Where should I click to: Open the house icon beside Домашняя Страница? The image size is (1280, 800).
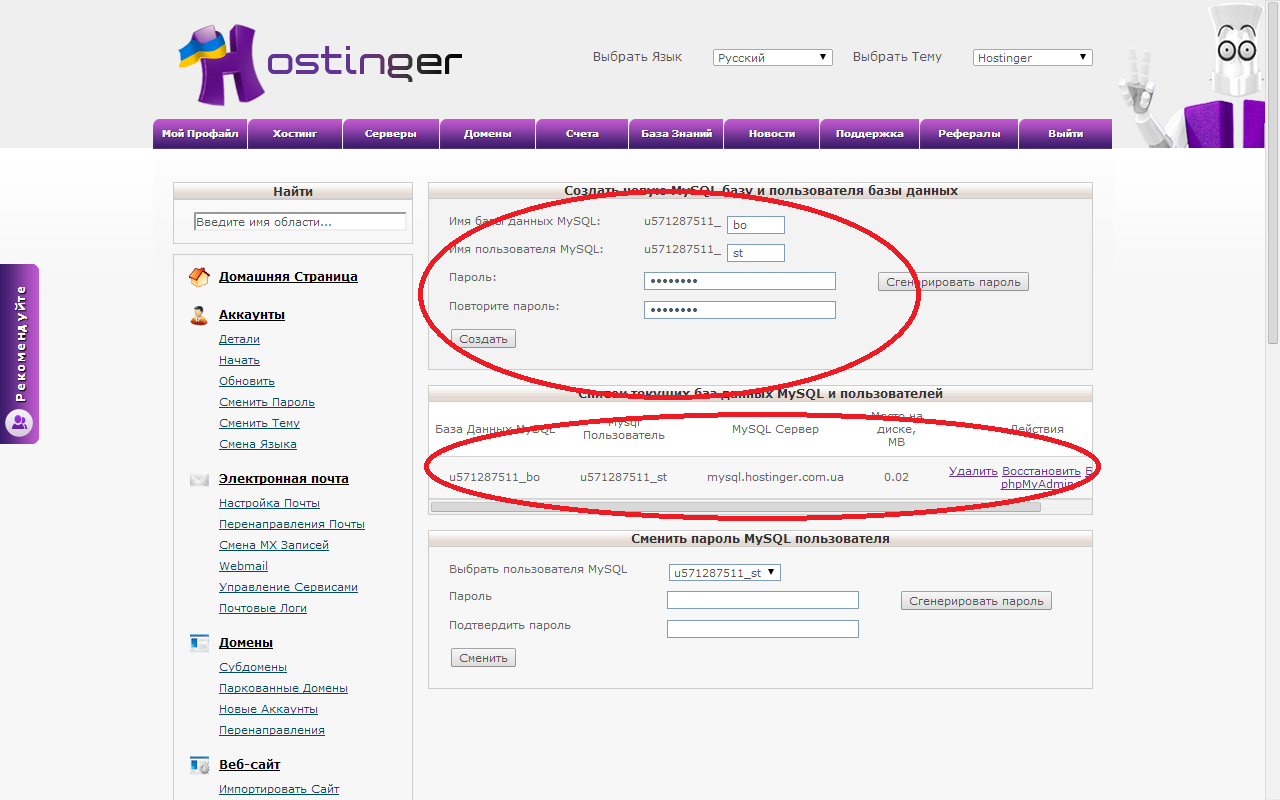(199, 277)
